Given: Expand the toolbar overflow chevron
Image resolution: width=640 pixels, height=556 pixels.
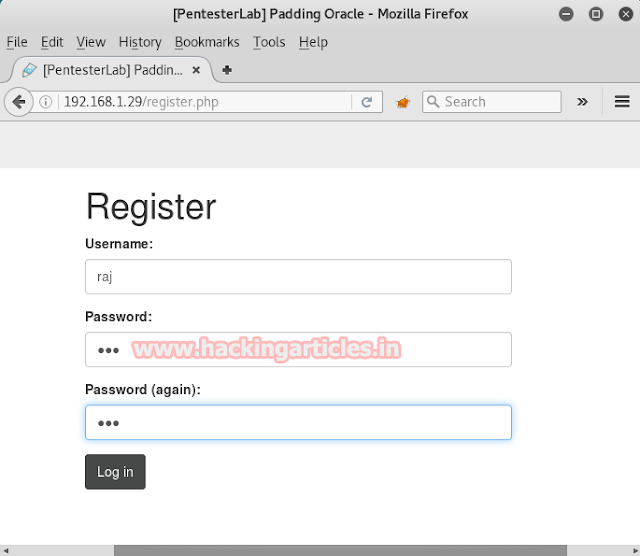Looking at the screenshot, I should coord(582,102).
